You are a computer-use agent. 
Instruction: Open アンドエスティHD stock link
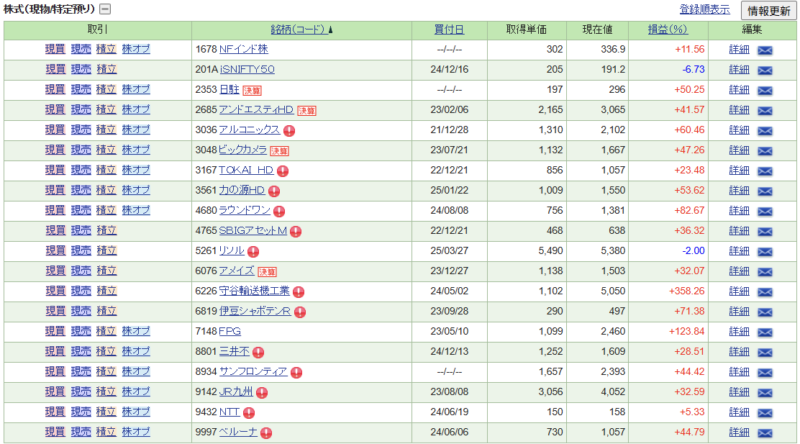coord(256,110)
